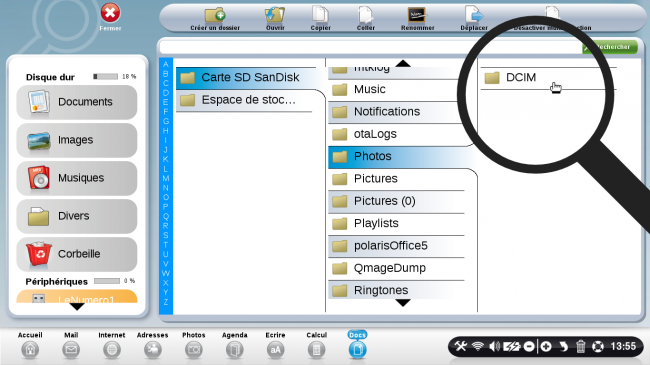650x365 pixels.
Task: Open the Images category
Action: [77, 140]
